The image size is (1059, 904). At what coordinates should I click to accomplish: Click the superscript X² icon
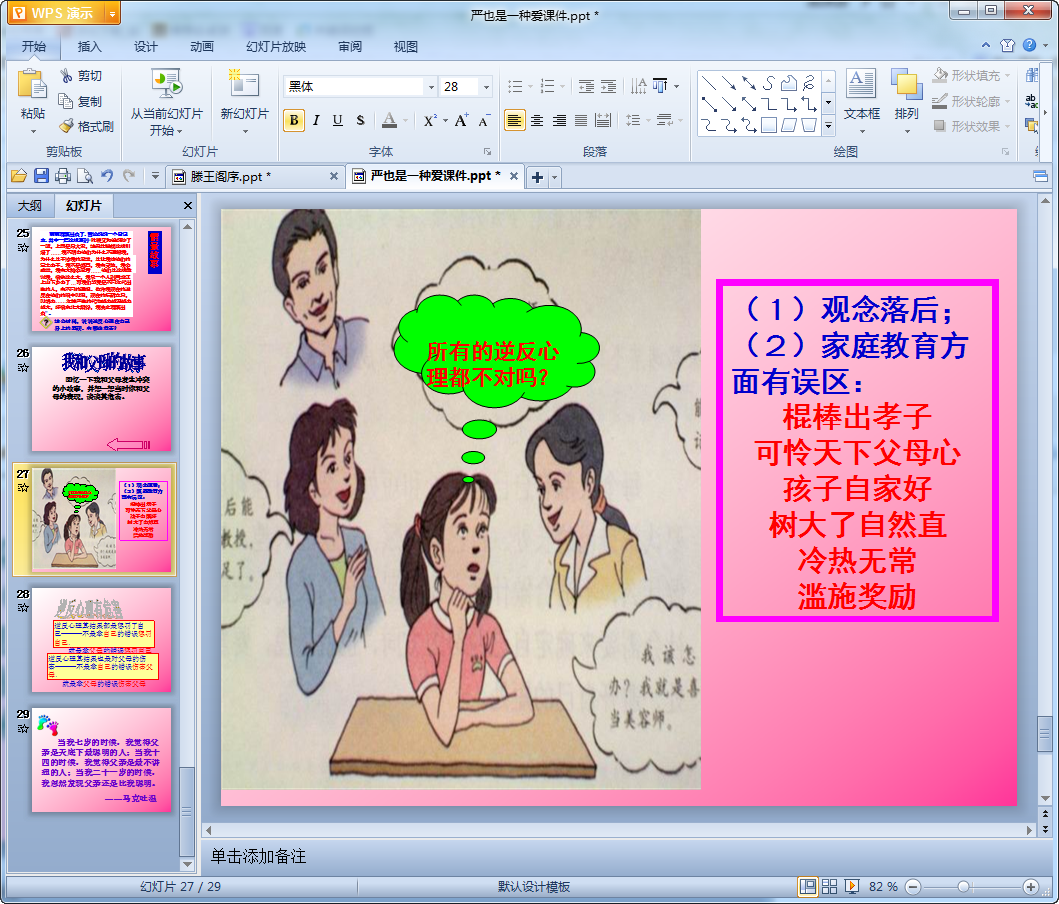coord(430,121)
